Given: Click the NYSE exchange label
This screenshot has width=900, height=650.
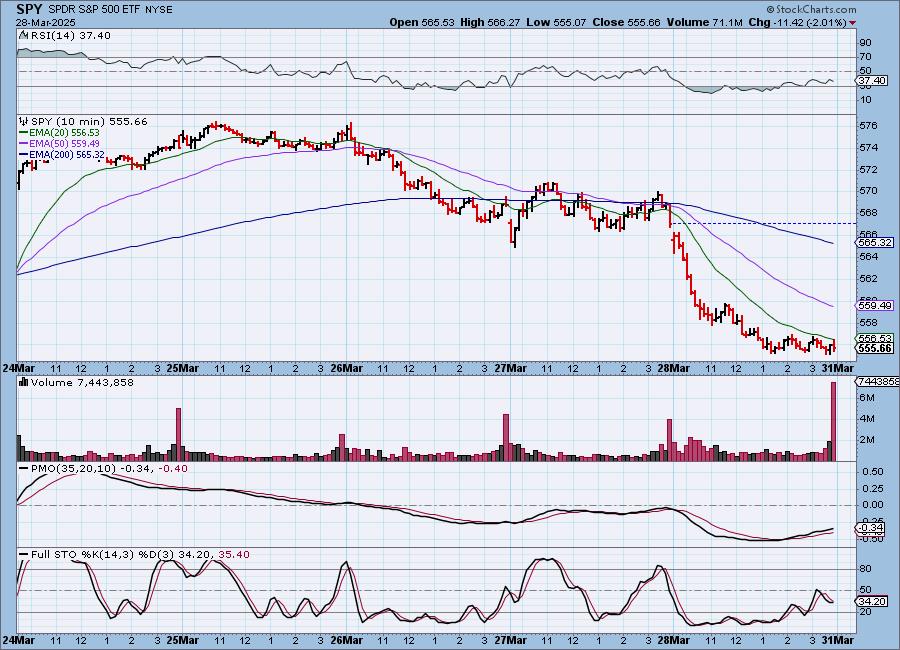Looking at the screenshot, I should 159,10.
